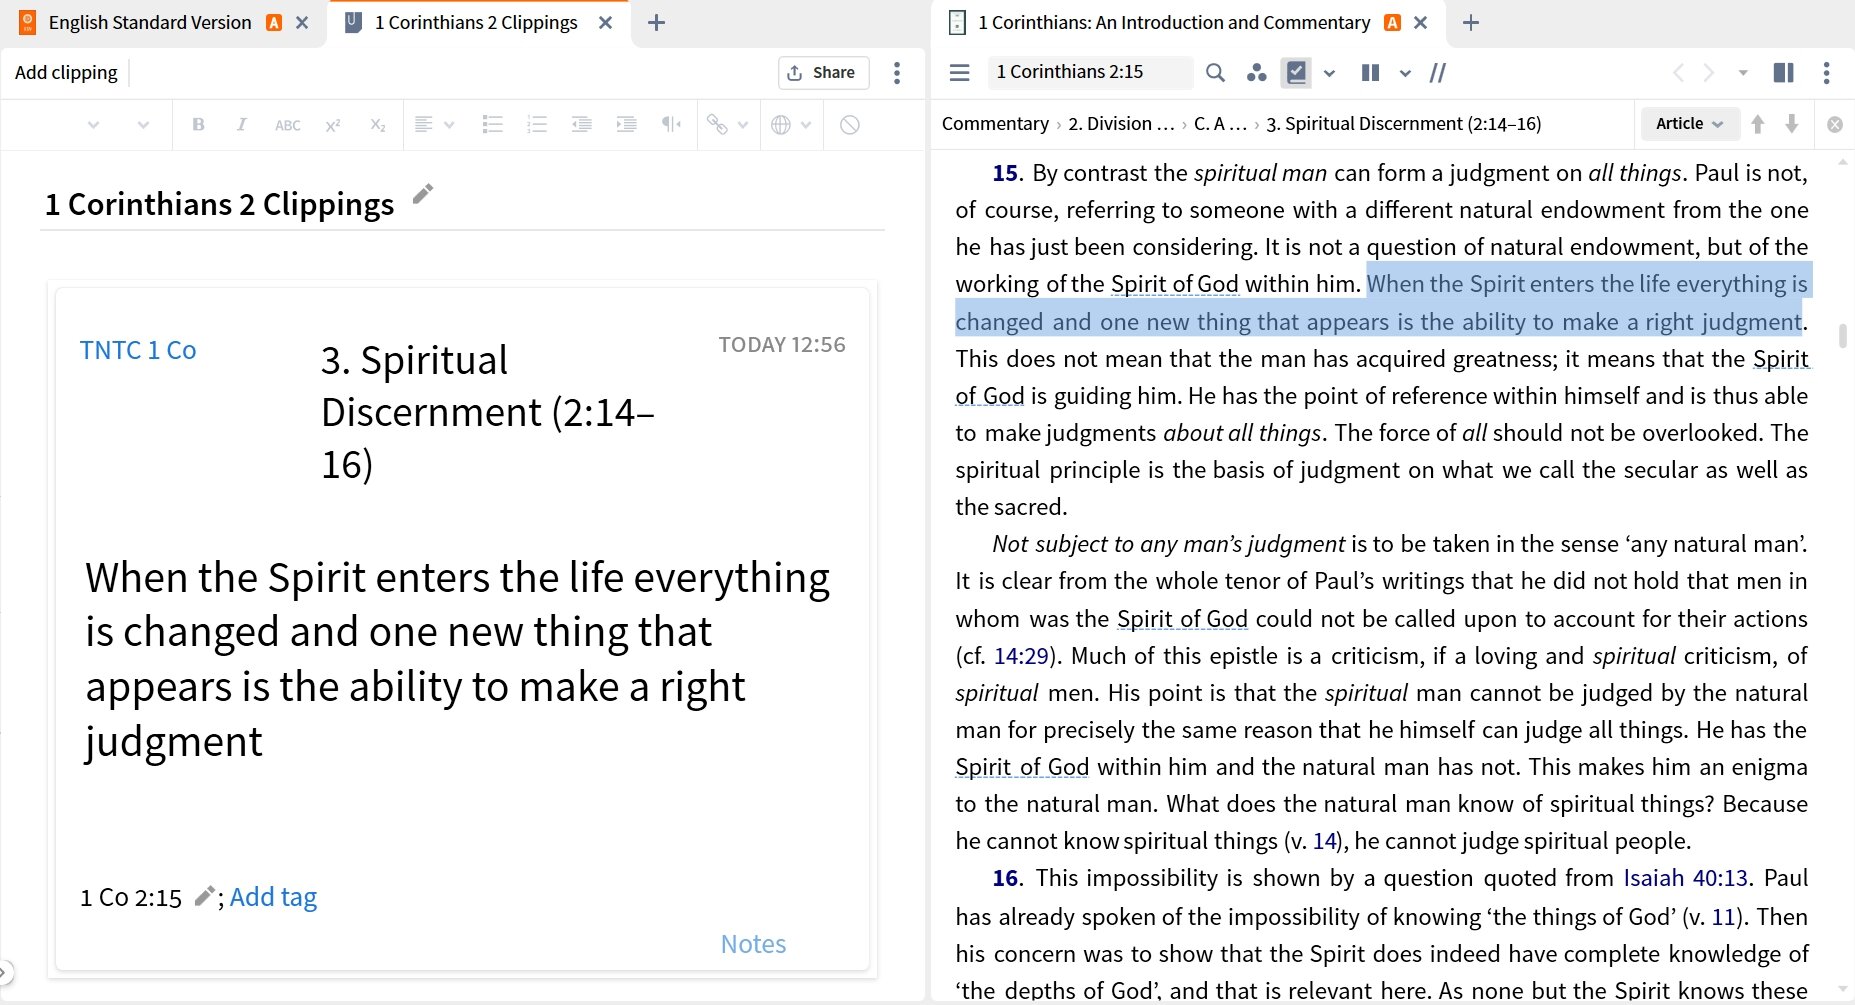Image resolution: width=1855 pixels, height=1005 pixels.
Task: Open the commentary contents hamburger menu
Action: (960, 72)
